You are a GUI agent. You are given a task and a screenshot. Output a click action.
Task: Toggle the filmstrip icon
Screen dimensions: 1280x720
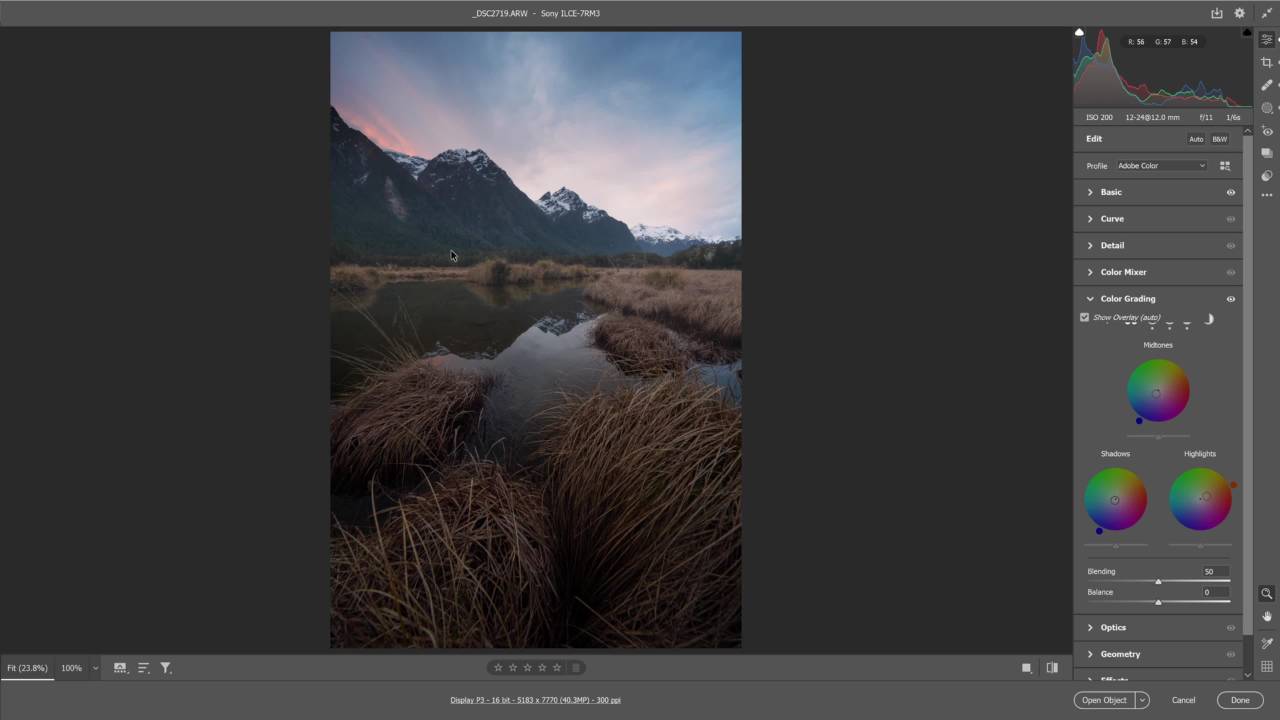pos(120,668)
